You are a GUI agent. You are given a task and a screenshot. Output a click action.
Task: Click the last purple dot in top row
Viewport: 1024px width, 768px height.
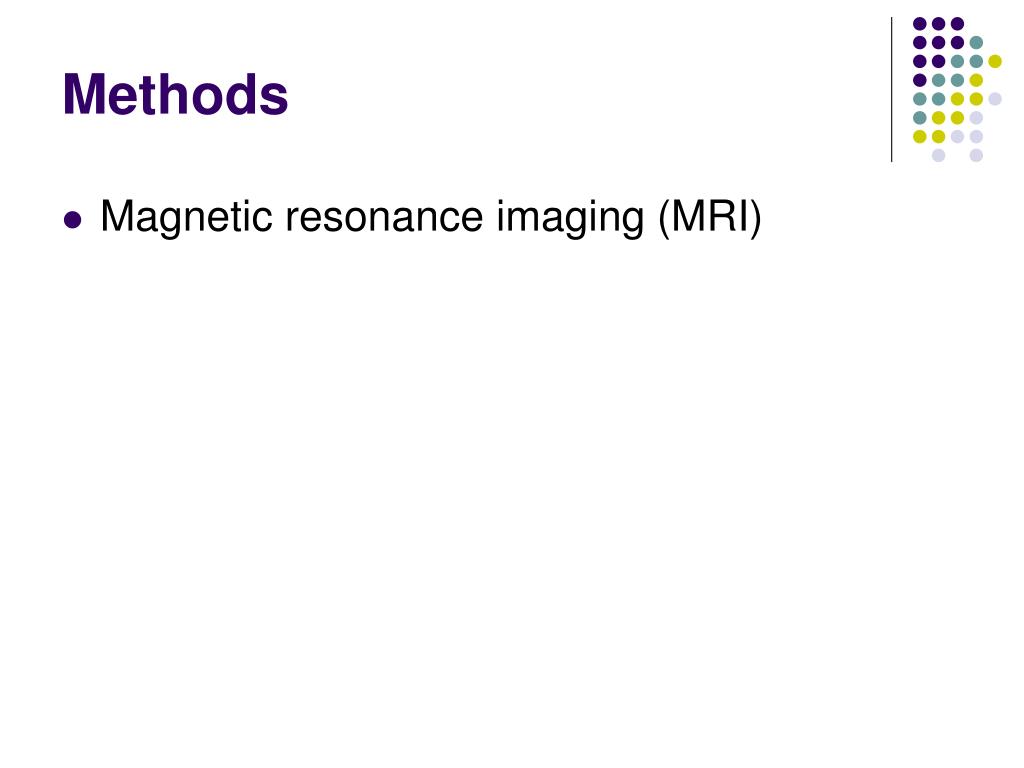957,24
